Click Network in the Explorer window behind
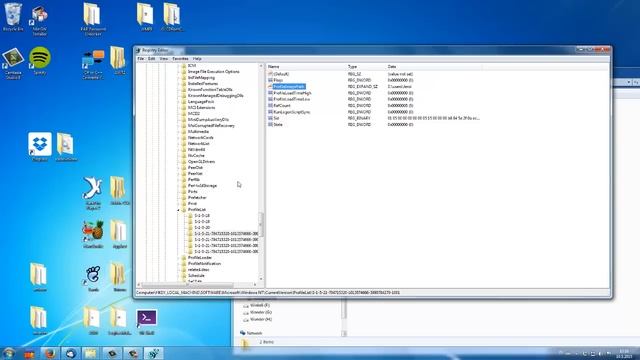Screen dimensions: 640x360 [254, 333]
